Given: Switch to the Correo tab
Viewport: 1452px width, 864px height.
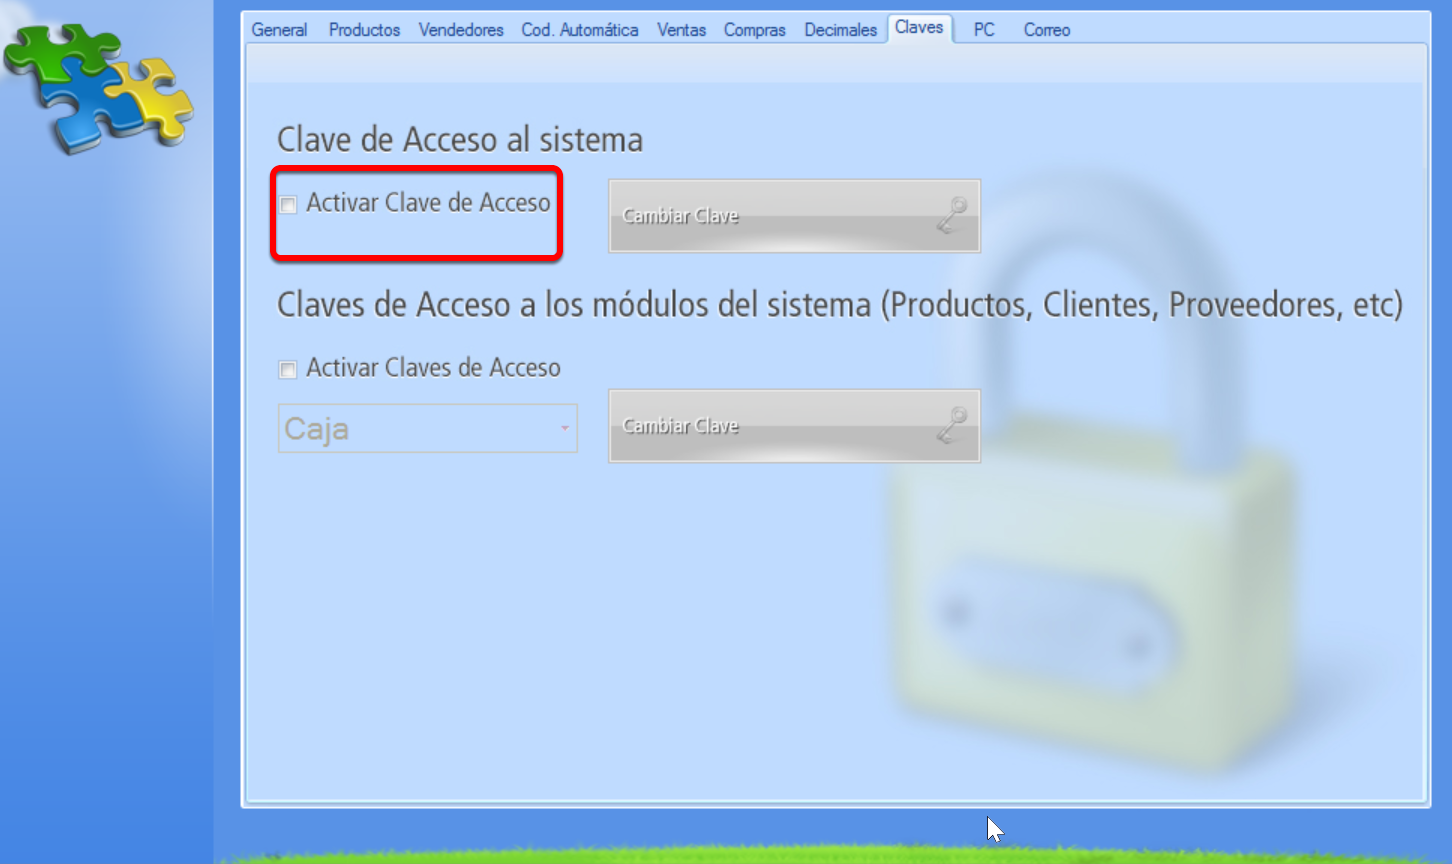Looking at the screenshot, I should (x=1046, y=29).
